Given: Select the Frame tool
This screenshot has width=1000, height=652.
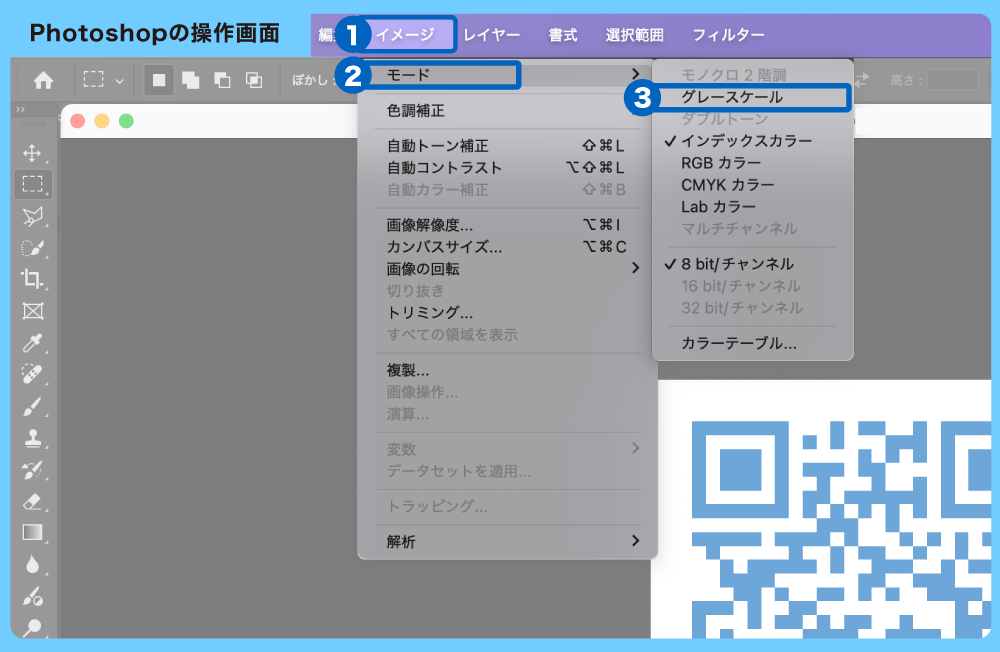Looking at the screenshot, I should [x=33, y=311].
